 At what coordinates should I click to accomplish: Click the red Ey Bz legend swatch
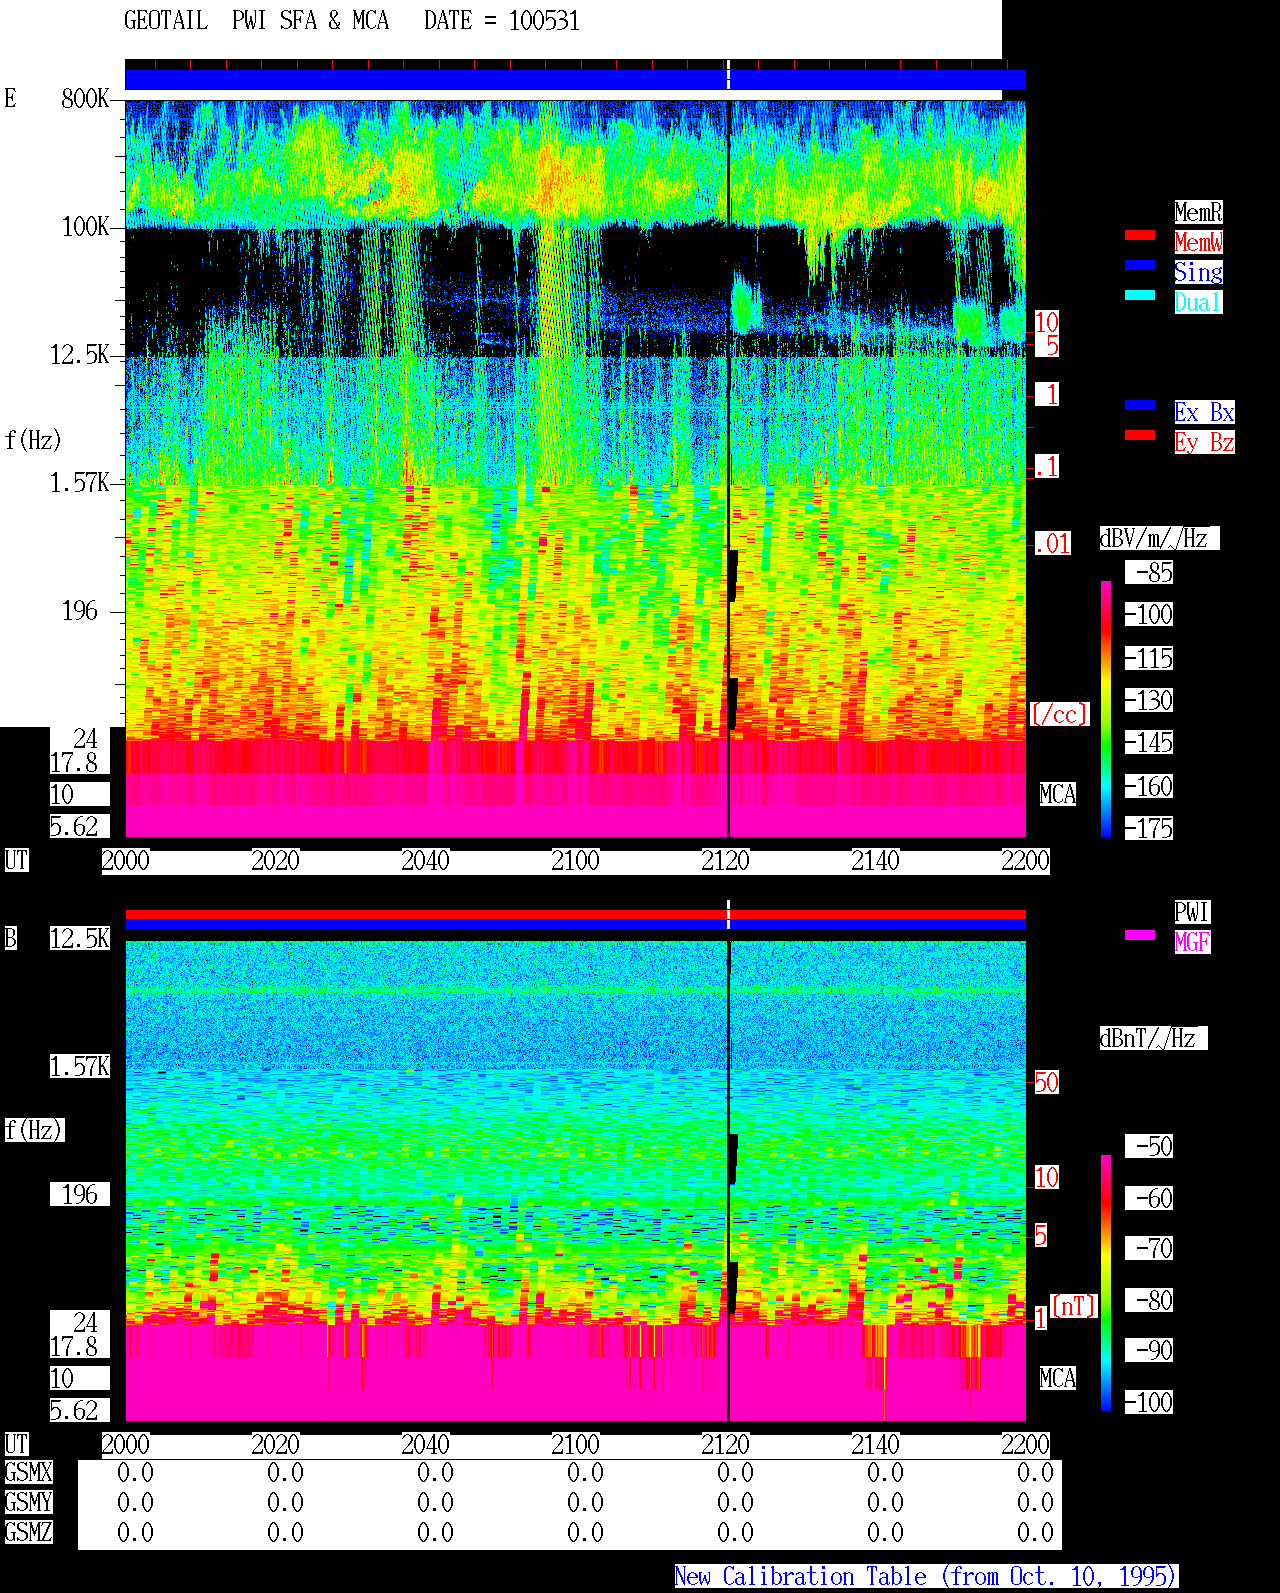(x=1140, y=435)
